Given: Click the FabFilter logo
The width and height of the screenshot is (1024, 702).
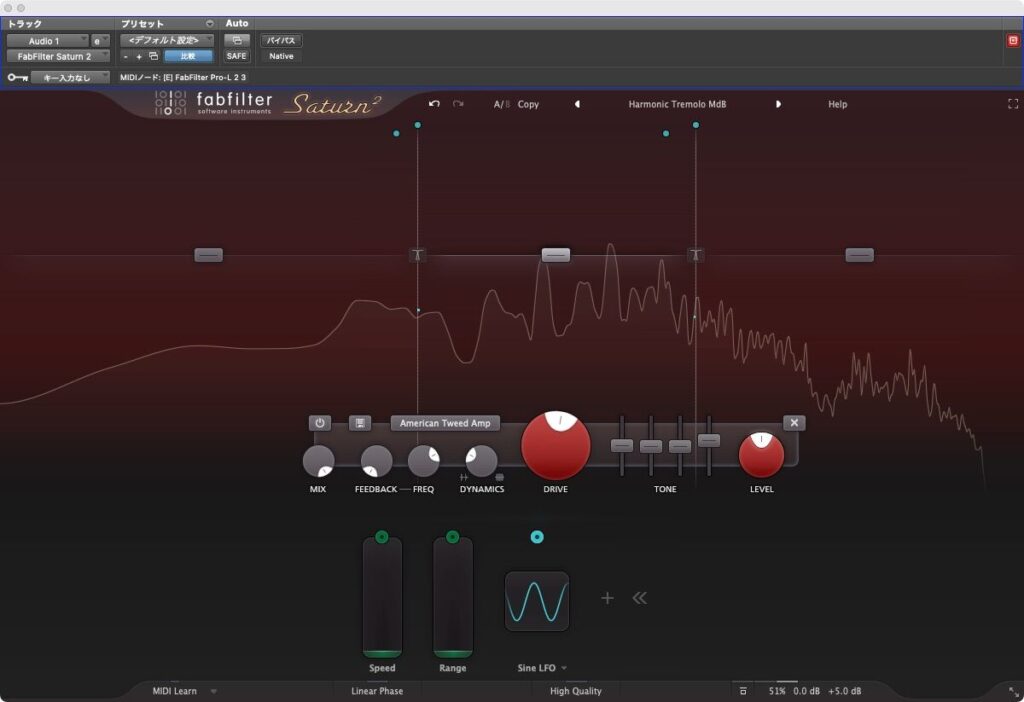Looking at the screenshot, I should pos(214,103).
